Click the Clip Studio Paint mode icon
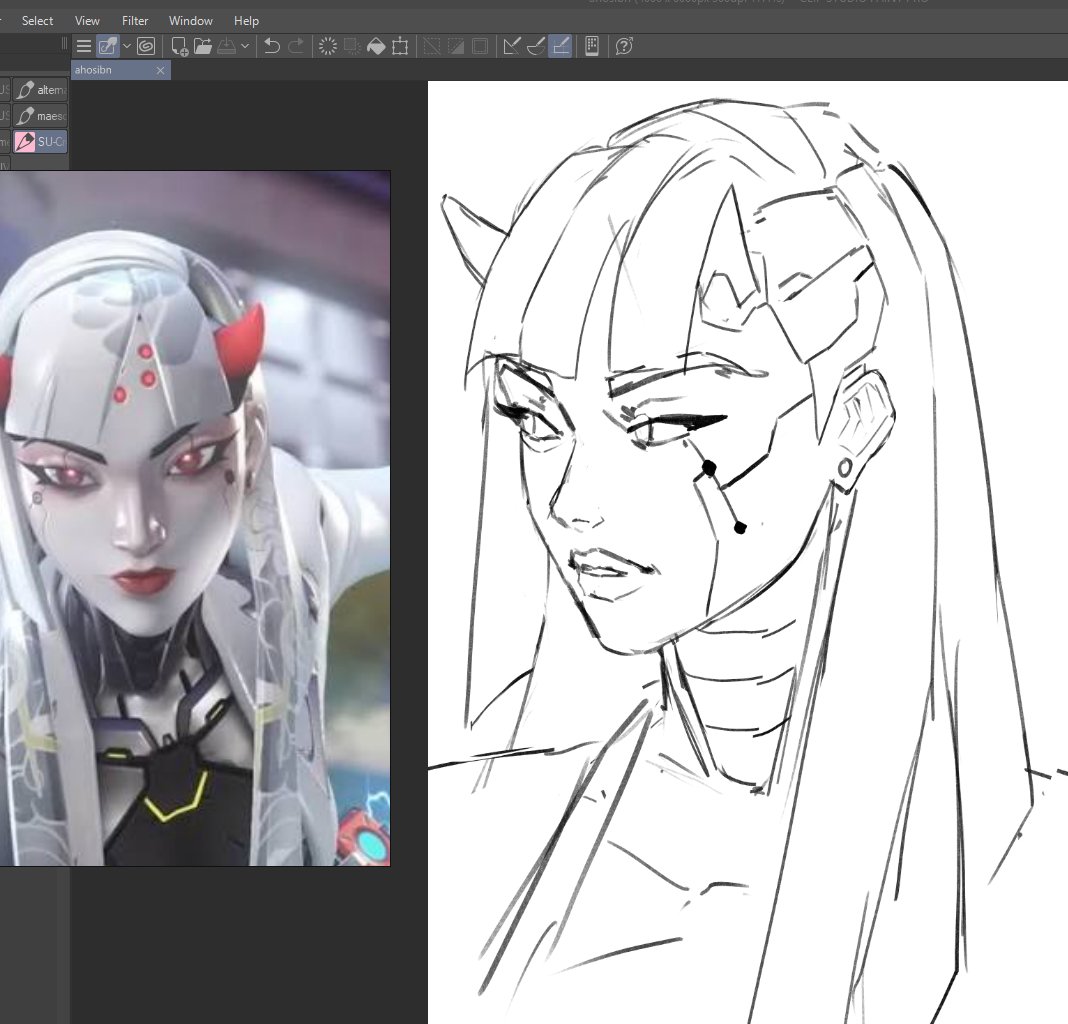The image size is (1068, 1024). coord(108,46)
